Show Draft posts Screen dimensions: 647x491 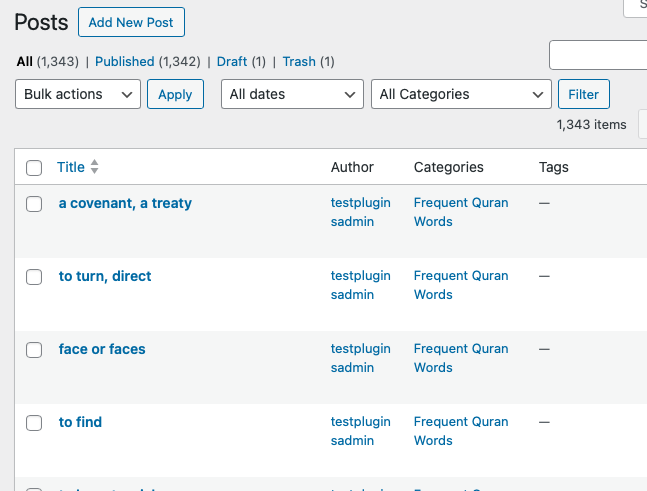(x=232, y=61)
